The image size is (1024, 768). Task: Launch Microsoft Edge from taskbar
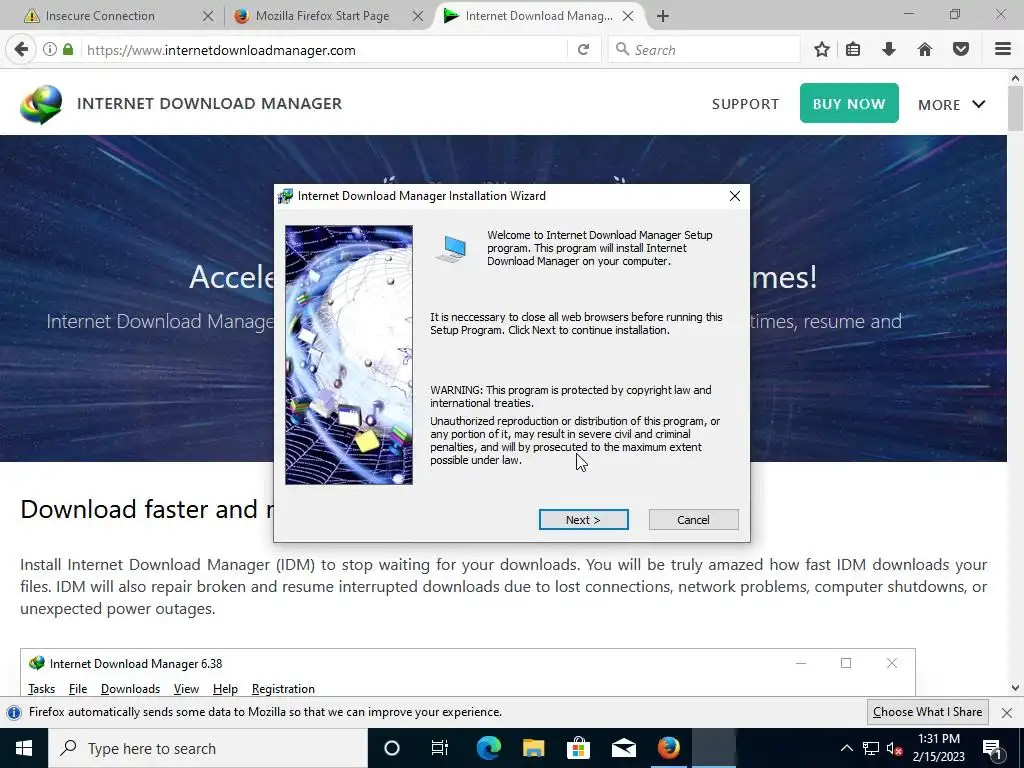click(488, 748)
